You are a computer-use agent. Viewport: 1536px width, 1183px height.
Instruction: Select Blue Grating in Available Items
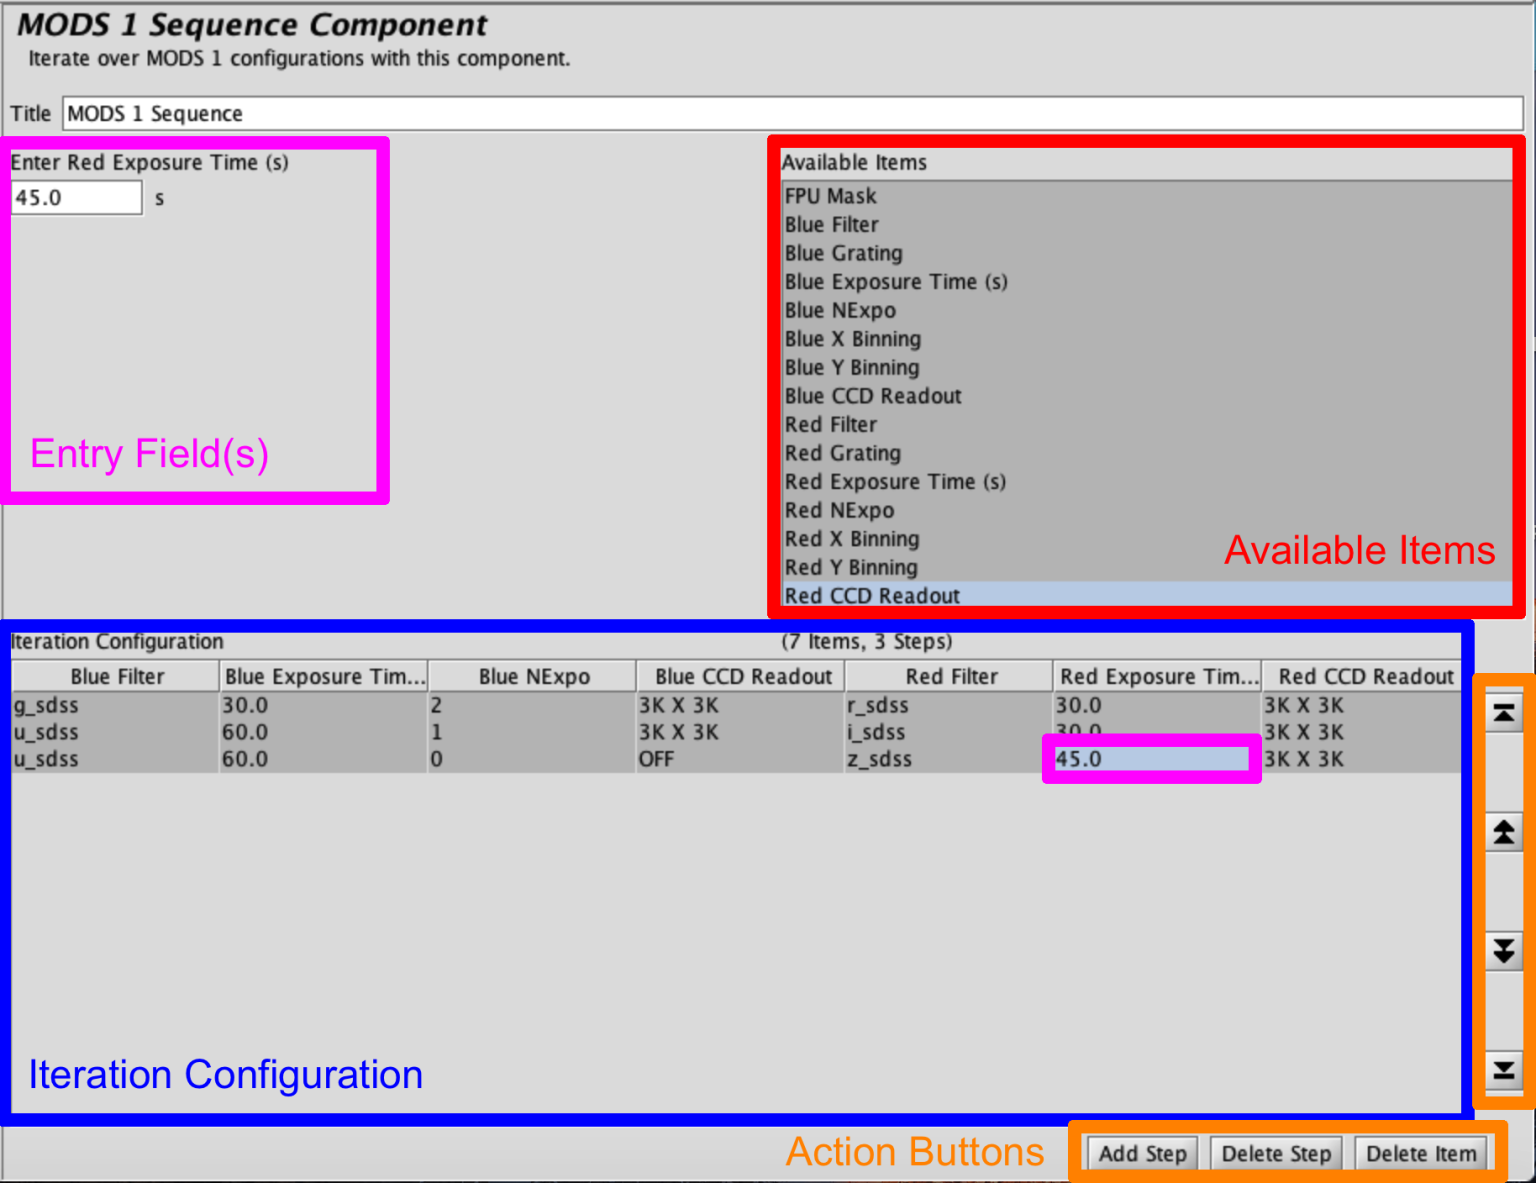[x=1147, y=253]
